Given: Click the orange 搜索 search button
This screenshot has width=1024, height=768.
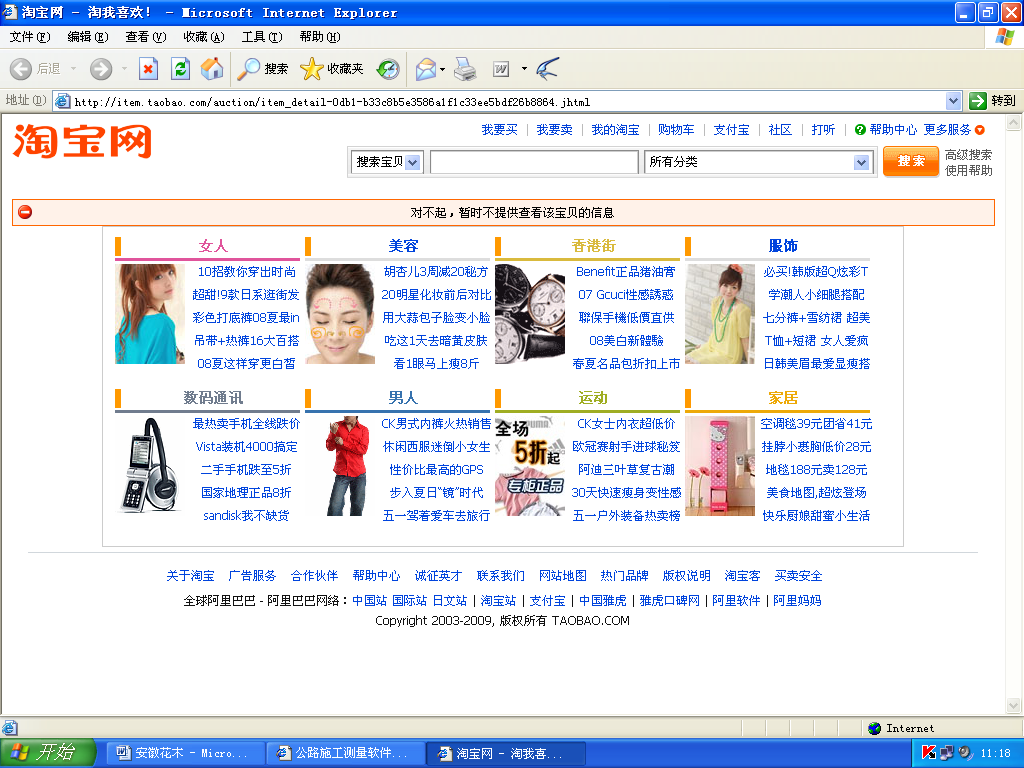Looking at the screenshot, I should pos(910,161).
